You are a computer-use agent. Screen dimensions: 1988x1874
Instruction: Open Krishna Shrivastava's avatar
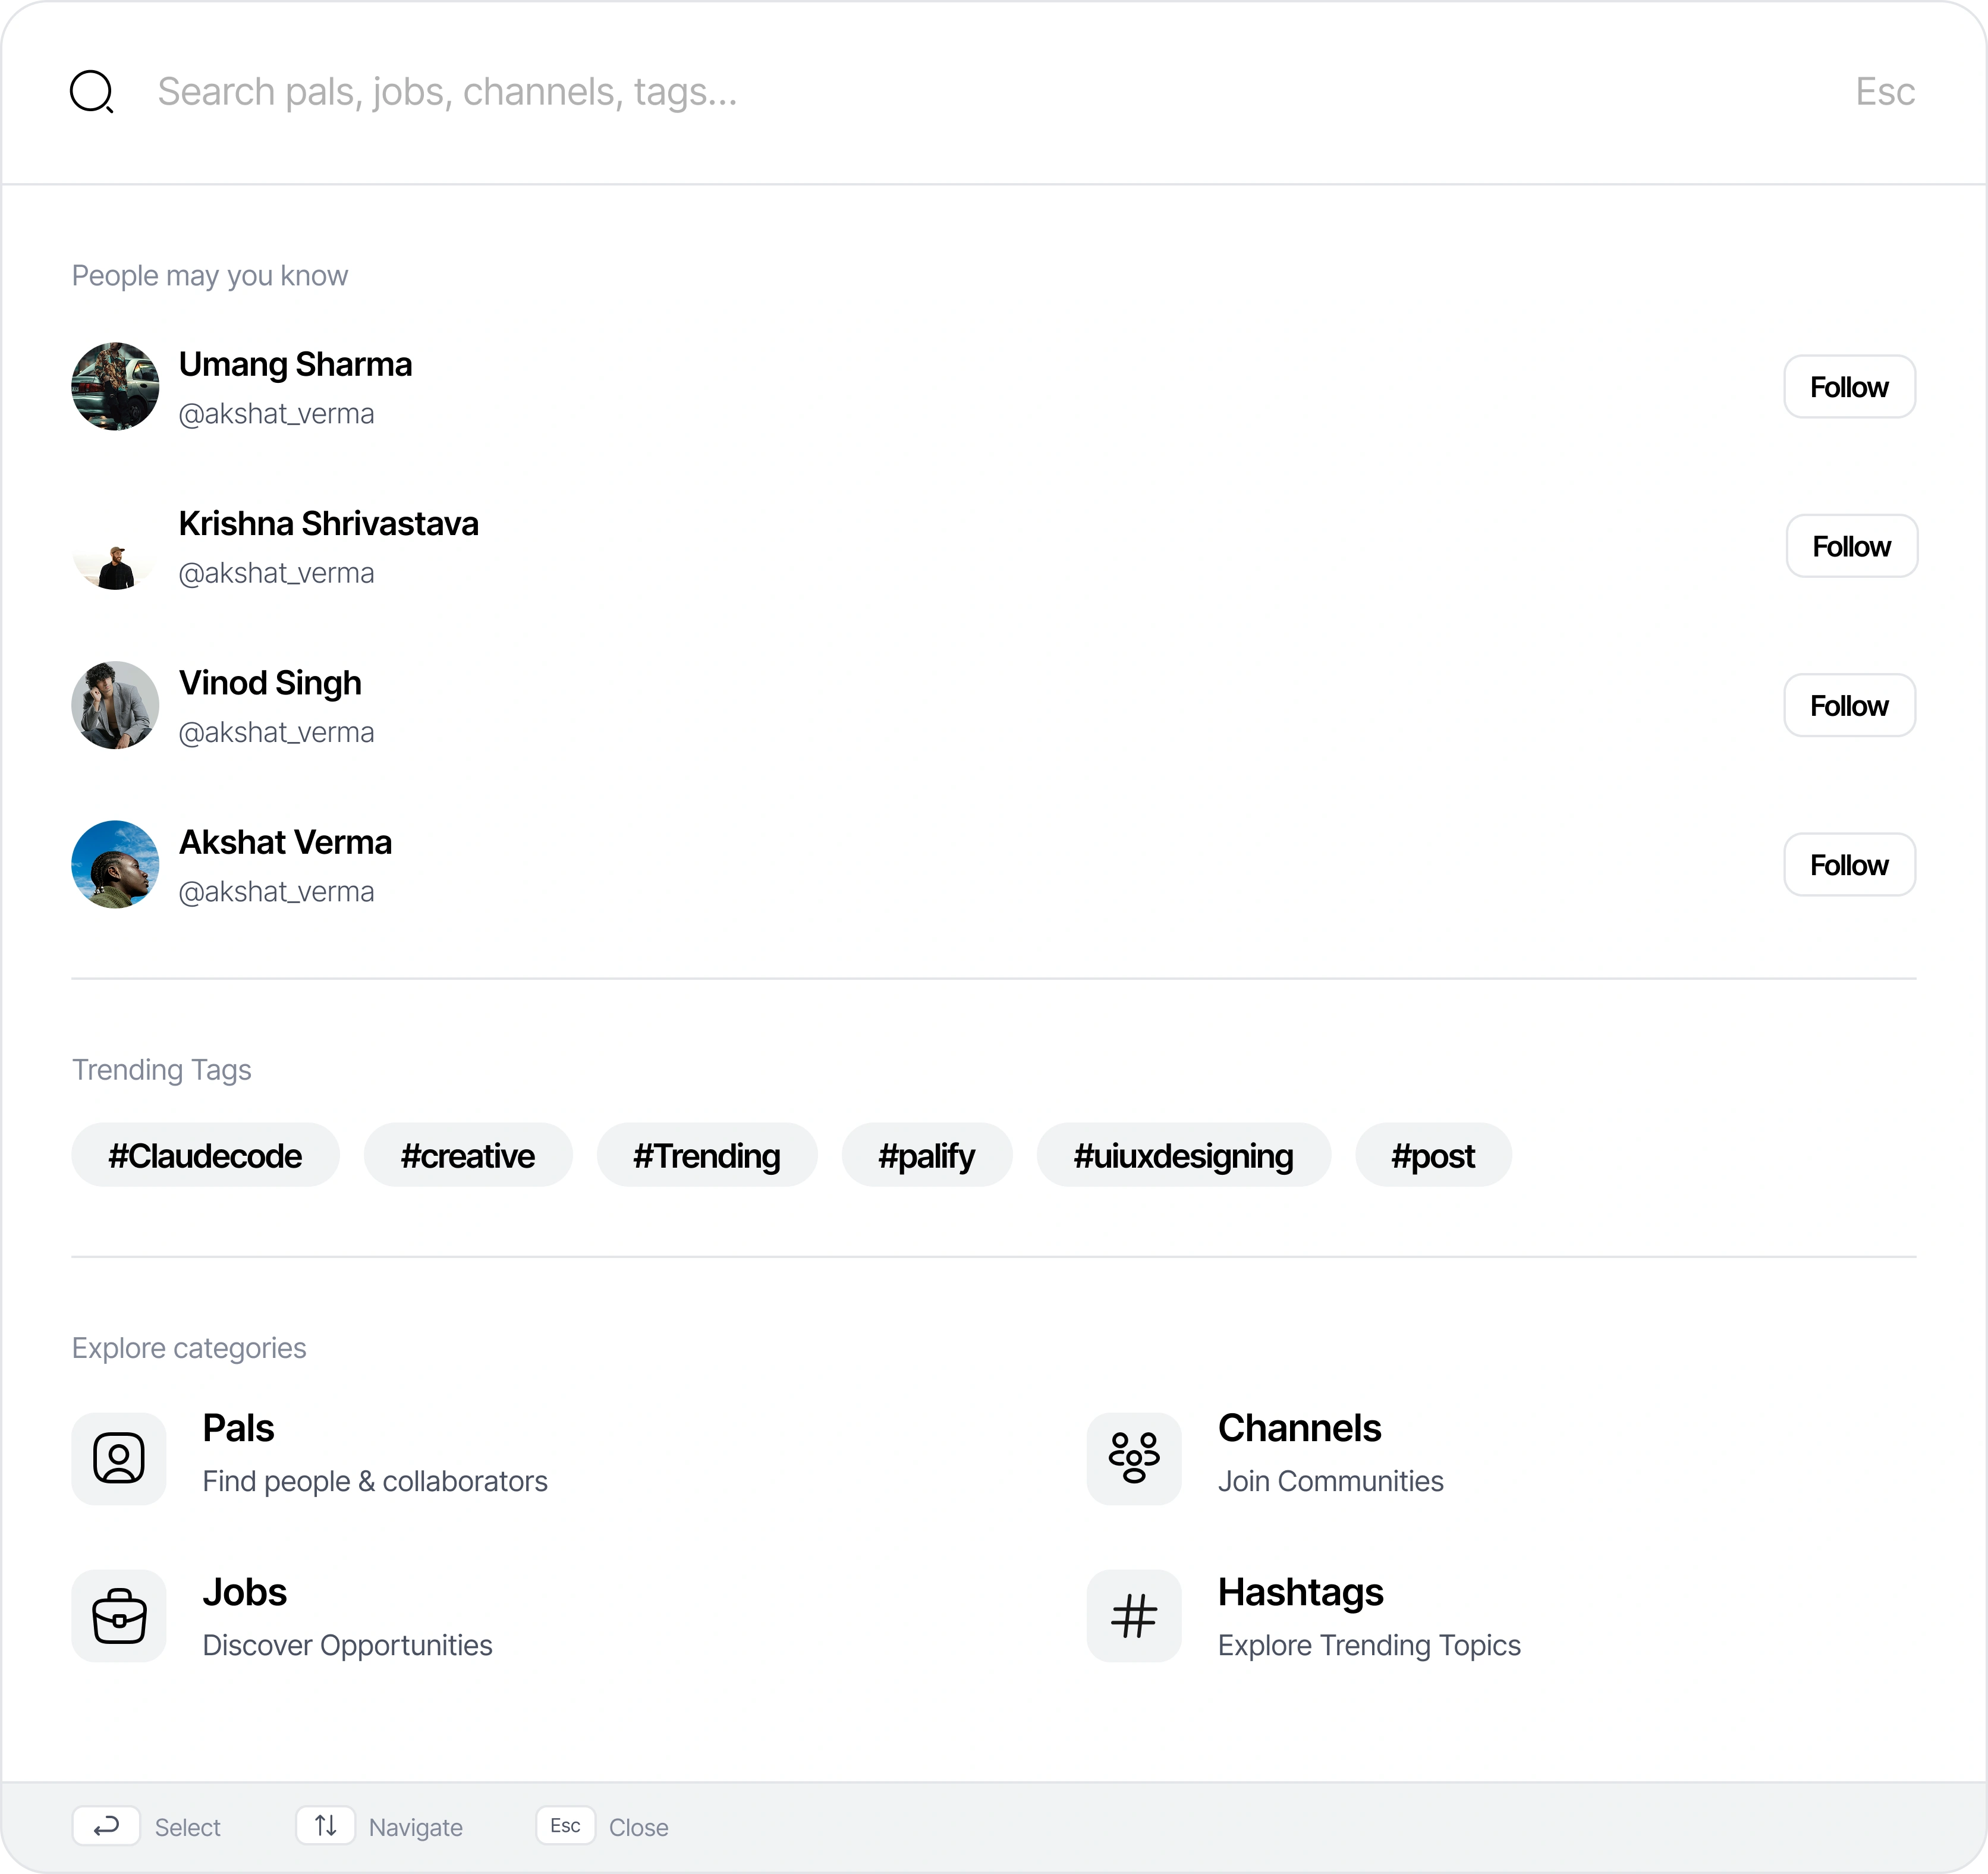point(115,546)
